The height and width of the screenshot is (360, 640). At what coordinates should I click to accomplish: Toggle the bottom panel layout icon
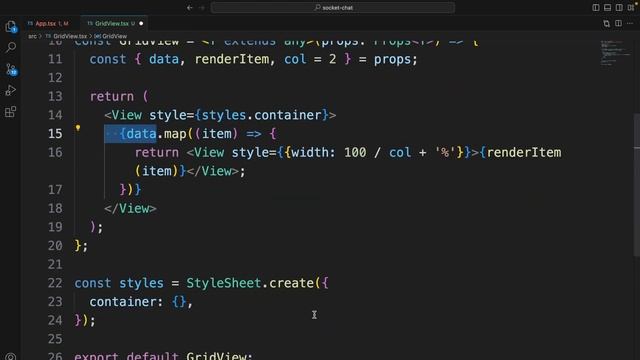tap(607, 7)
